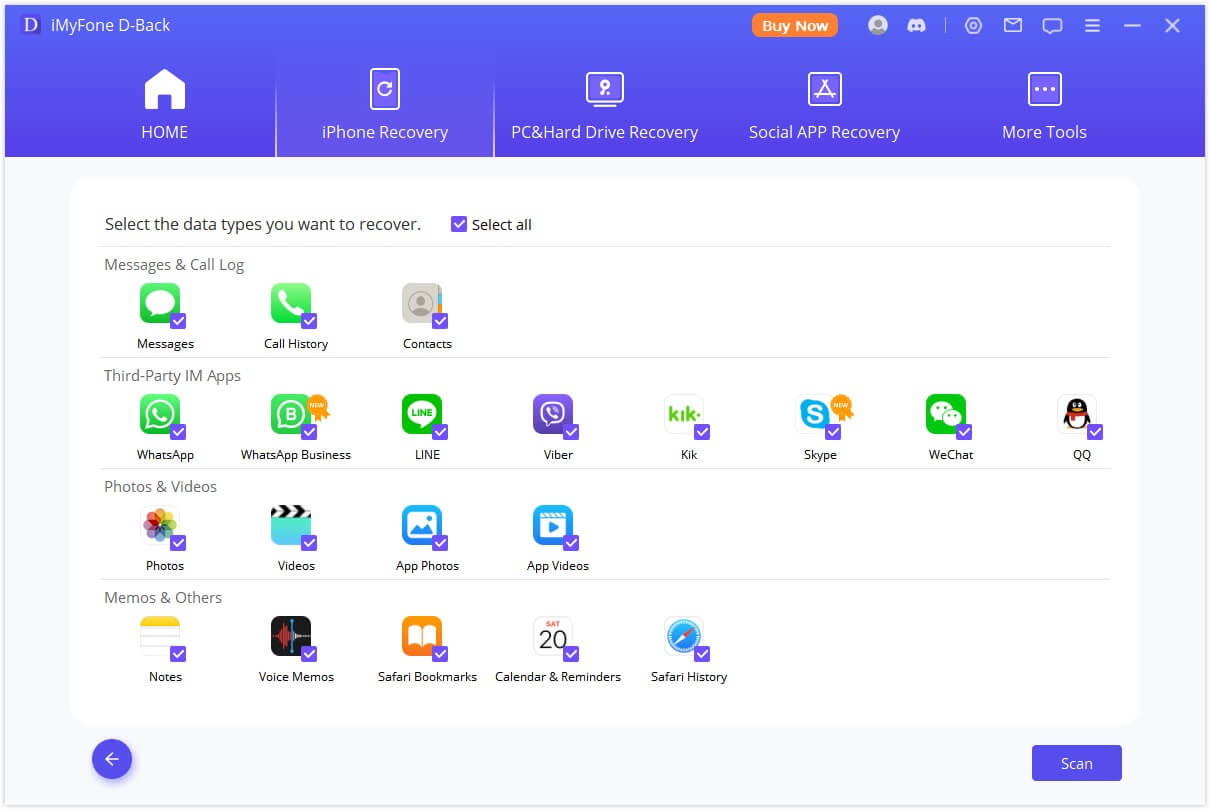Screen dimensions: 1210x810
Task: Uncheck the Select all checkbox
Action: [x=459, y=224]
